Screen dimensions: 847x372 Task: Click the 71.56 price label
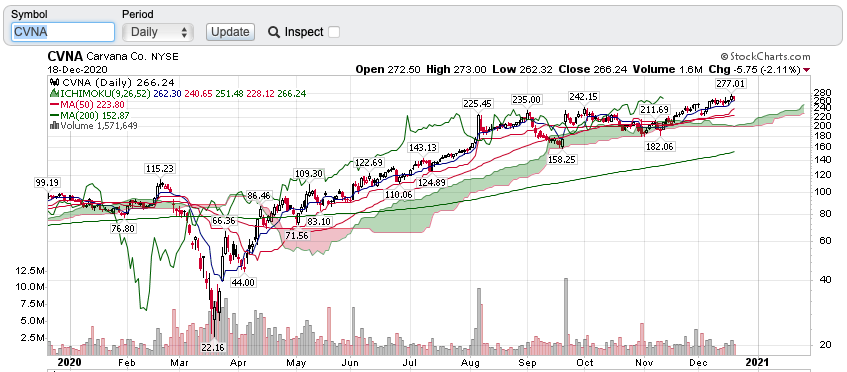point(297,236)
